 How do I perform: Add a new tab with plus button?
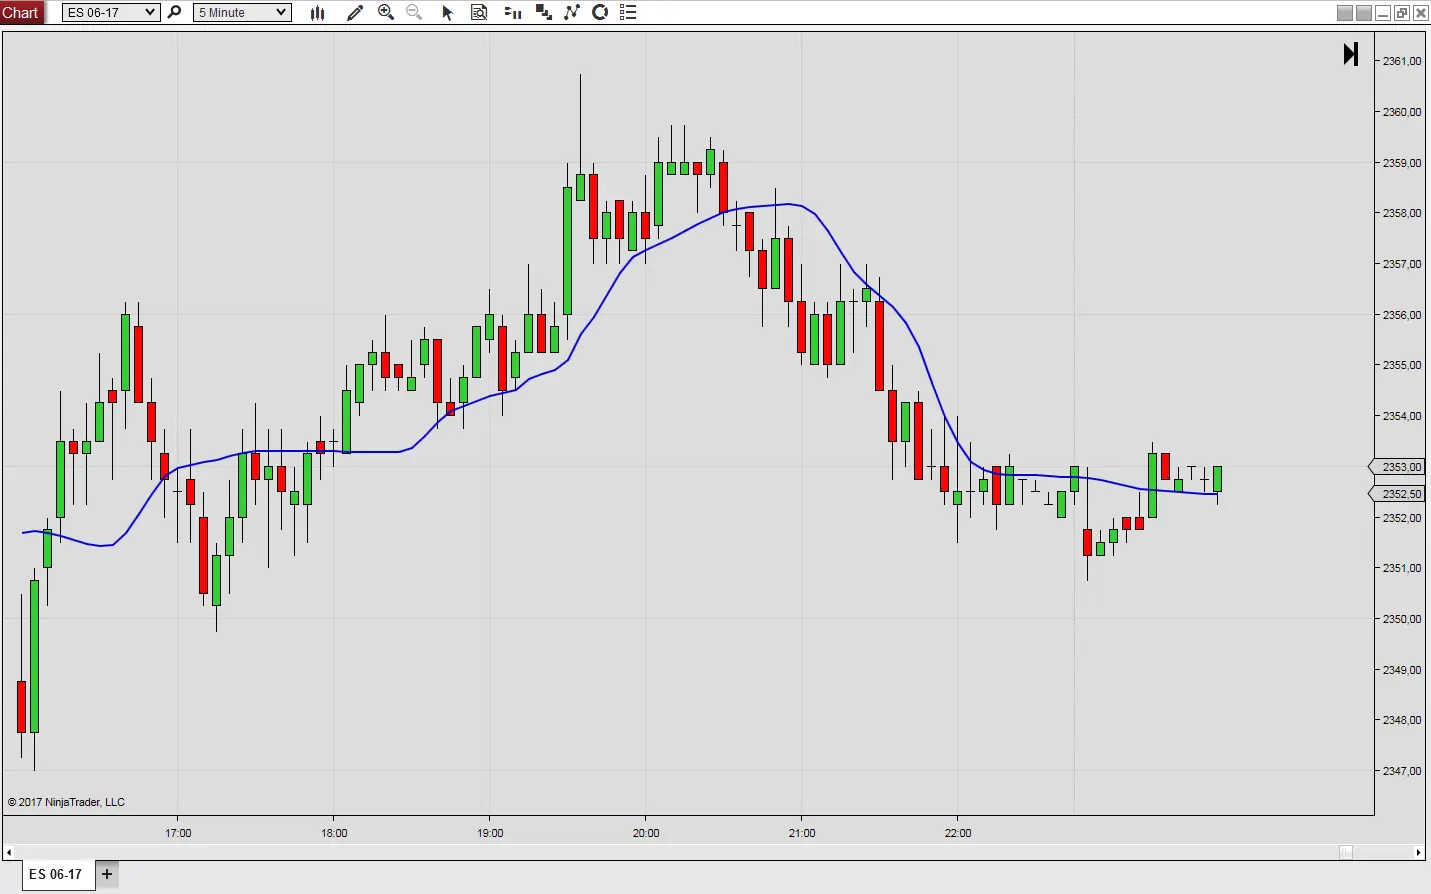click(x=107, y=874)
